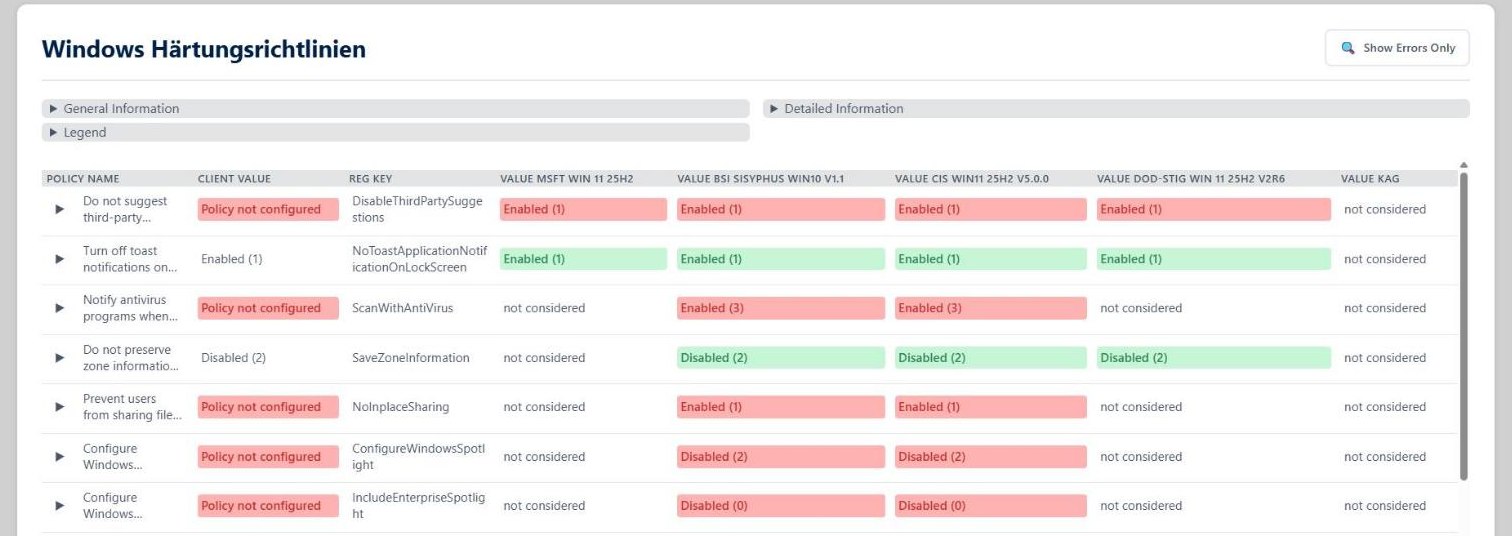Click client value Disabled (2) in SaveZoneInformation row
The image size is (1512, 536).
[x=233, y=358]
